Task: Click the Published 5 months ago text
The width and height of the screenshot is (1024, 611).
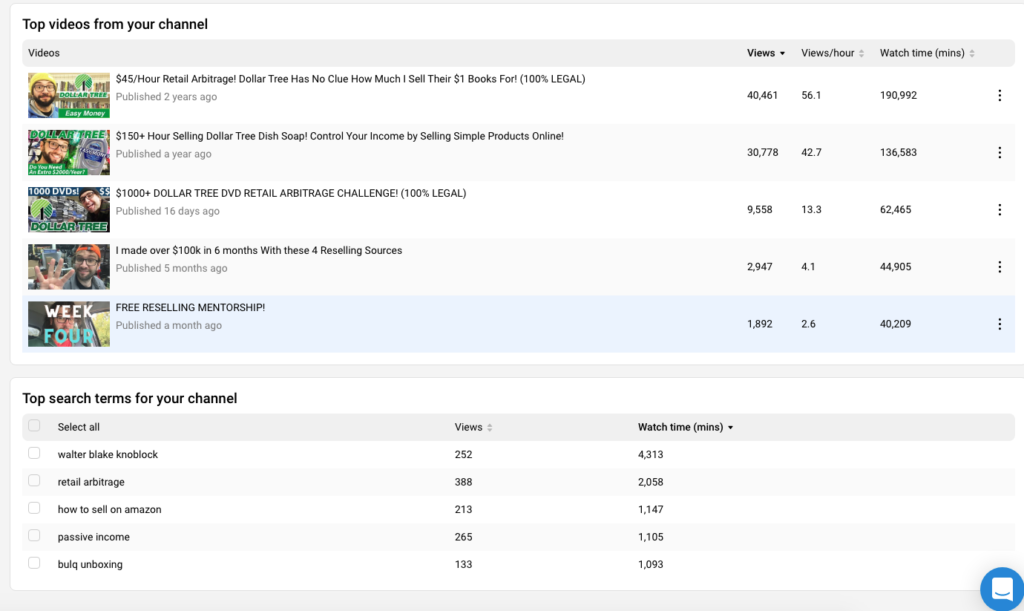Action: click(171, 268)
